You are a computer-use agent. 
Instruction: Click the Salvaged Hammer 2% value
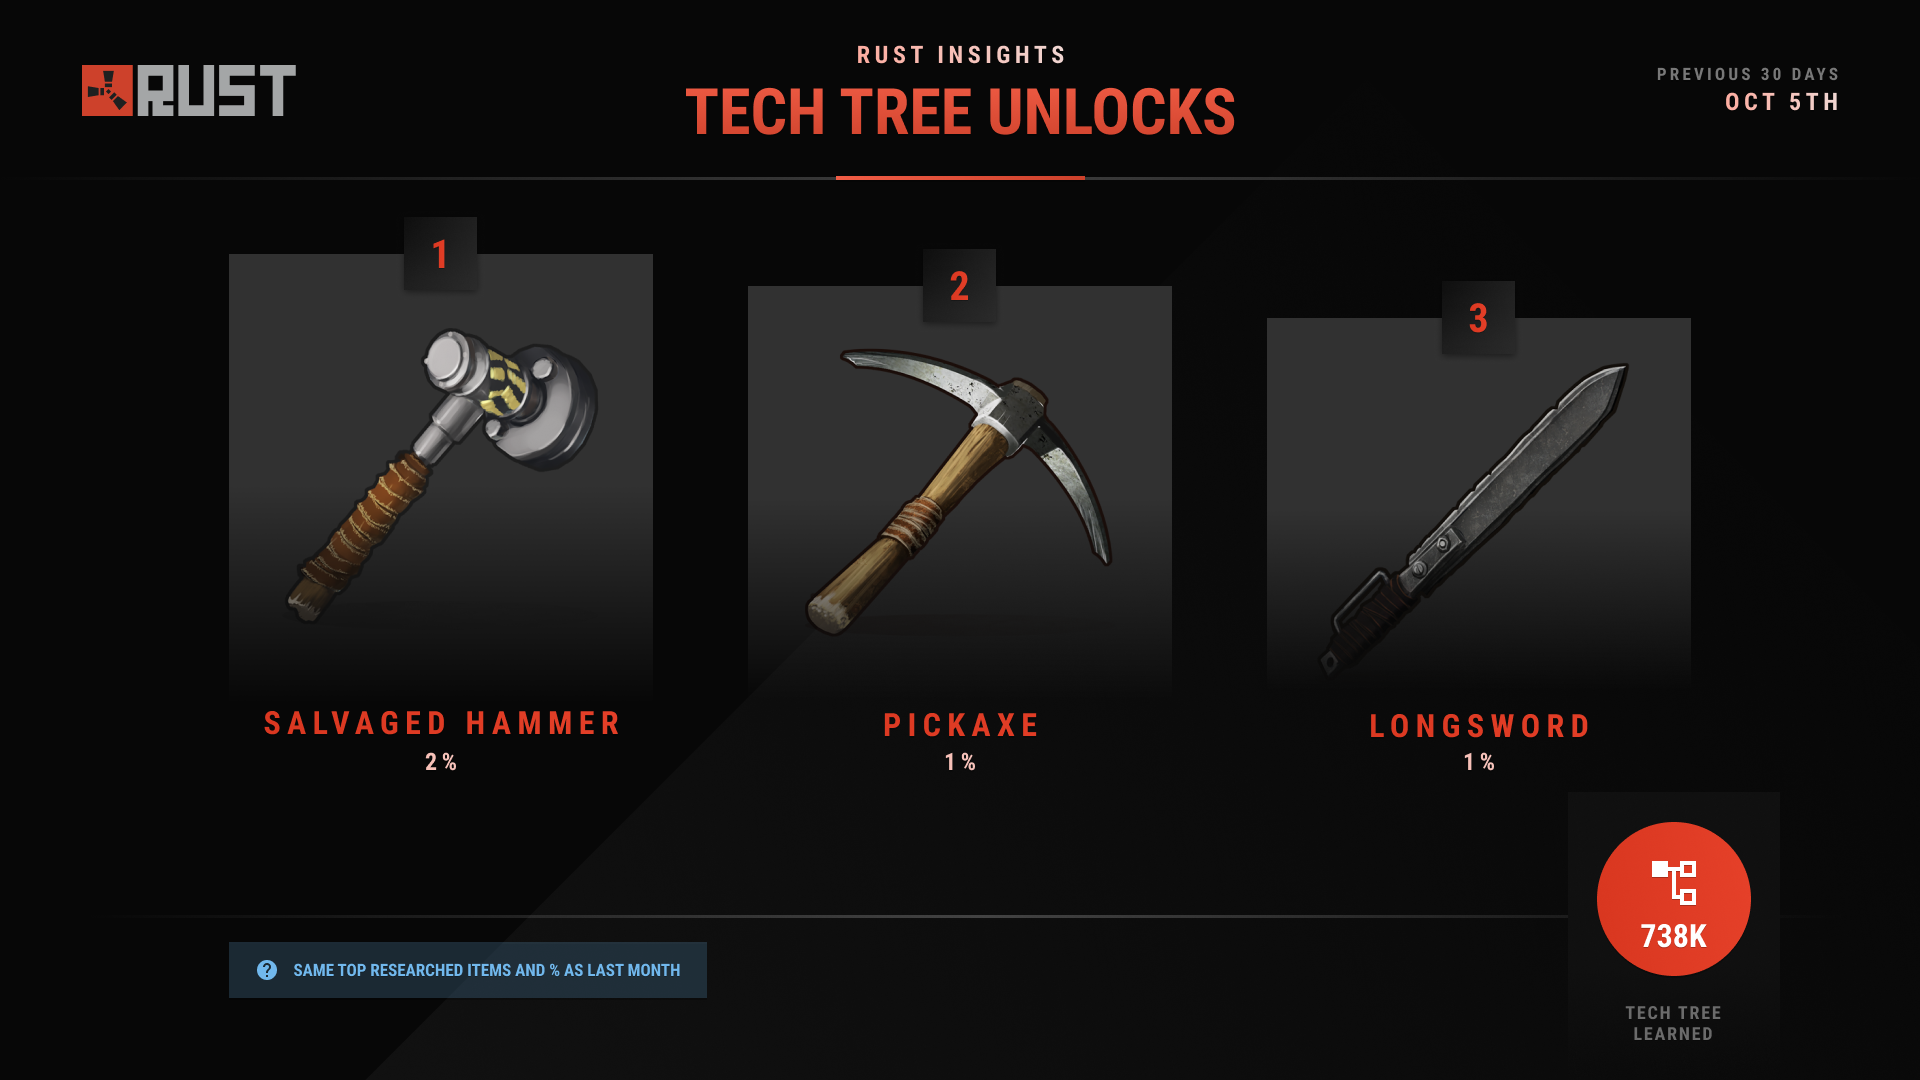pos(441,762)
